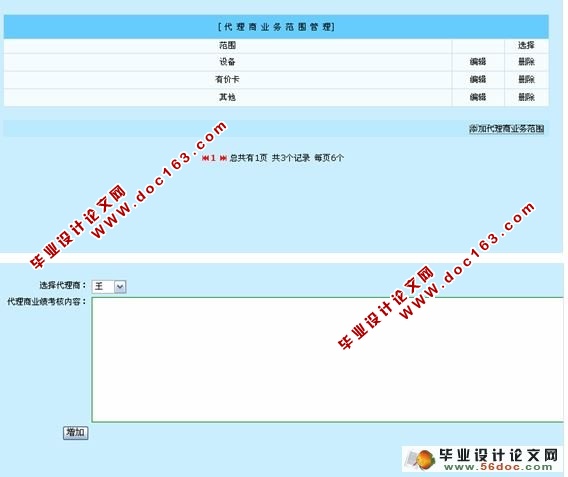
Task: Delete the 其他 row
Action: 526,97
